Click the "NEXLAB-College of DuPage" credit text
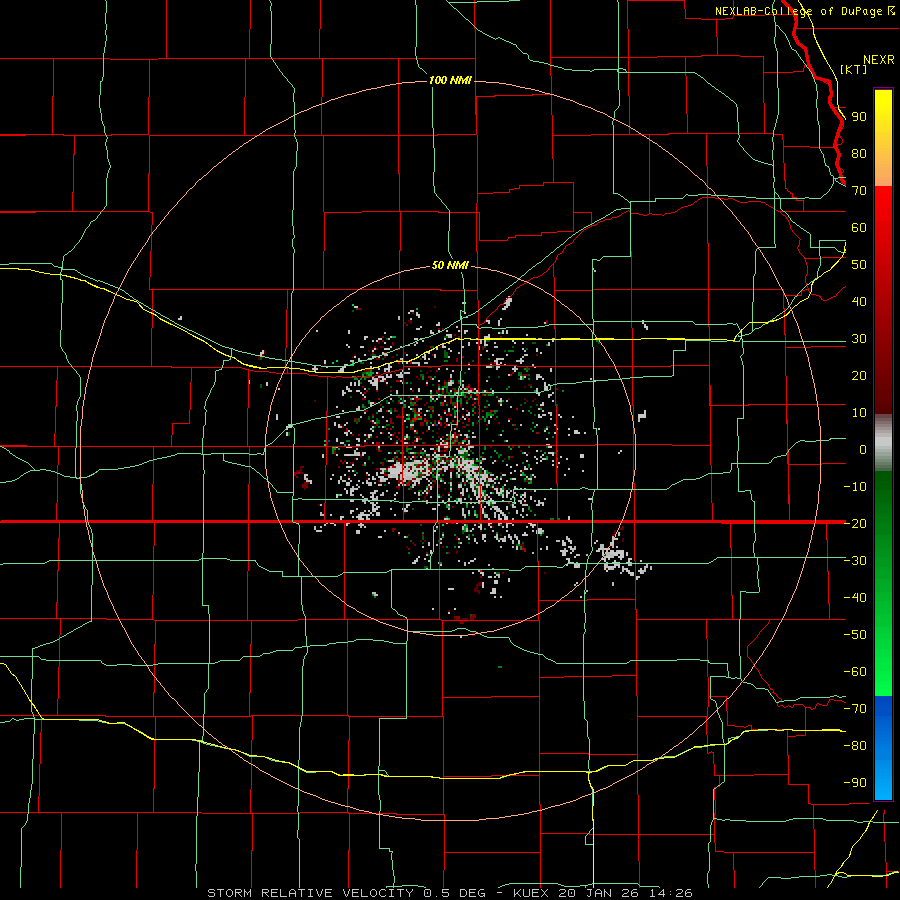This screenshot has height=900, width=900. tap(798, 11)
